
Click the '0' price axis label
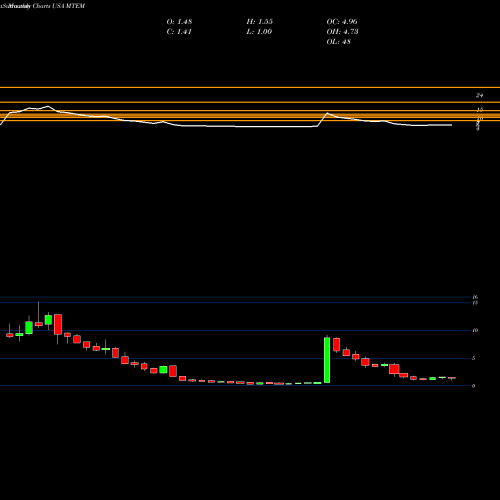click(473, 386)
